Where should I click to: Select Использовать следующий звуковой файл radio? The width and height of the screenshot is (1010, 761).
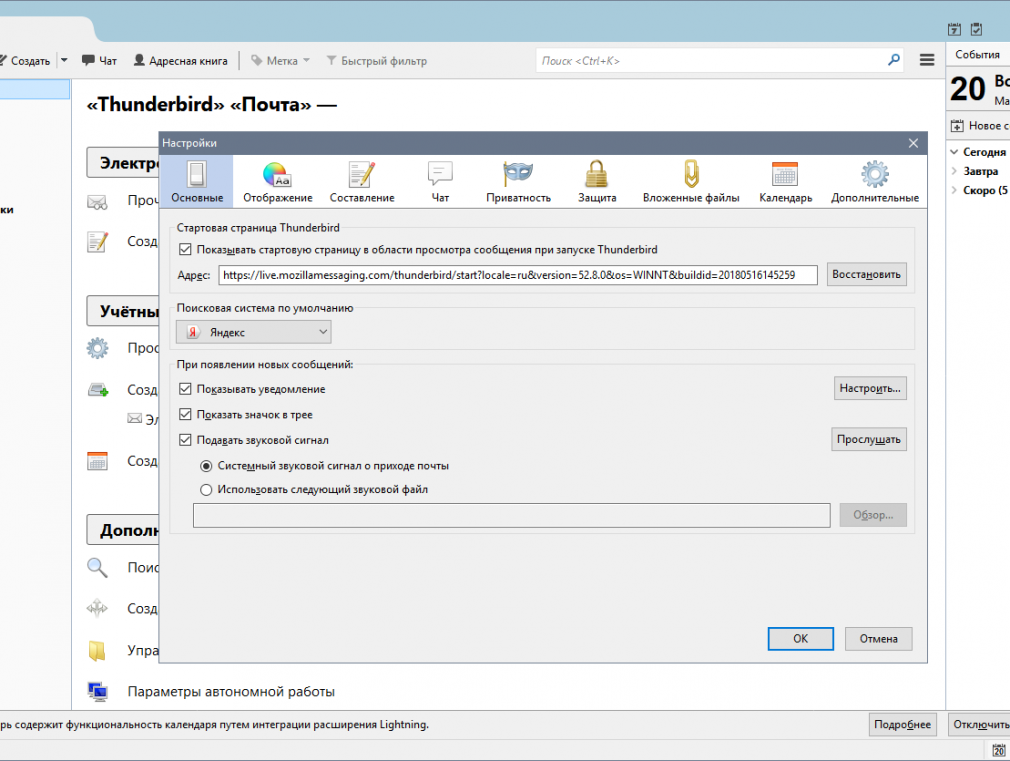click(x=206, y=490)
